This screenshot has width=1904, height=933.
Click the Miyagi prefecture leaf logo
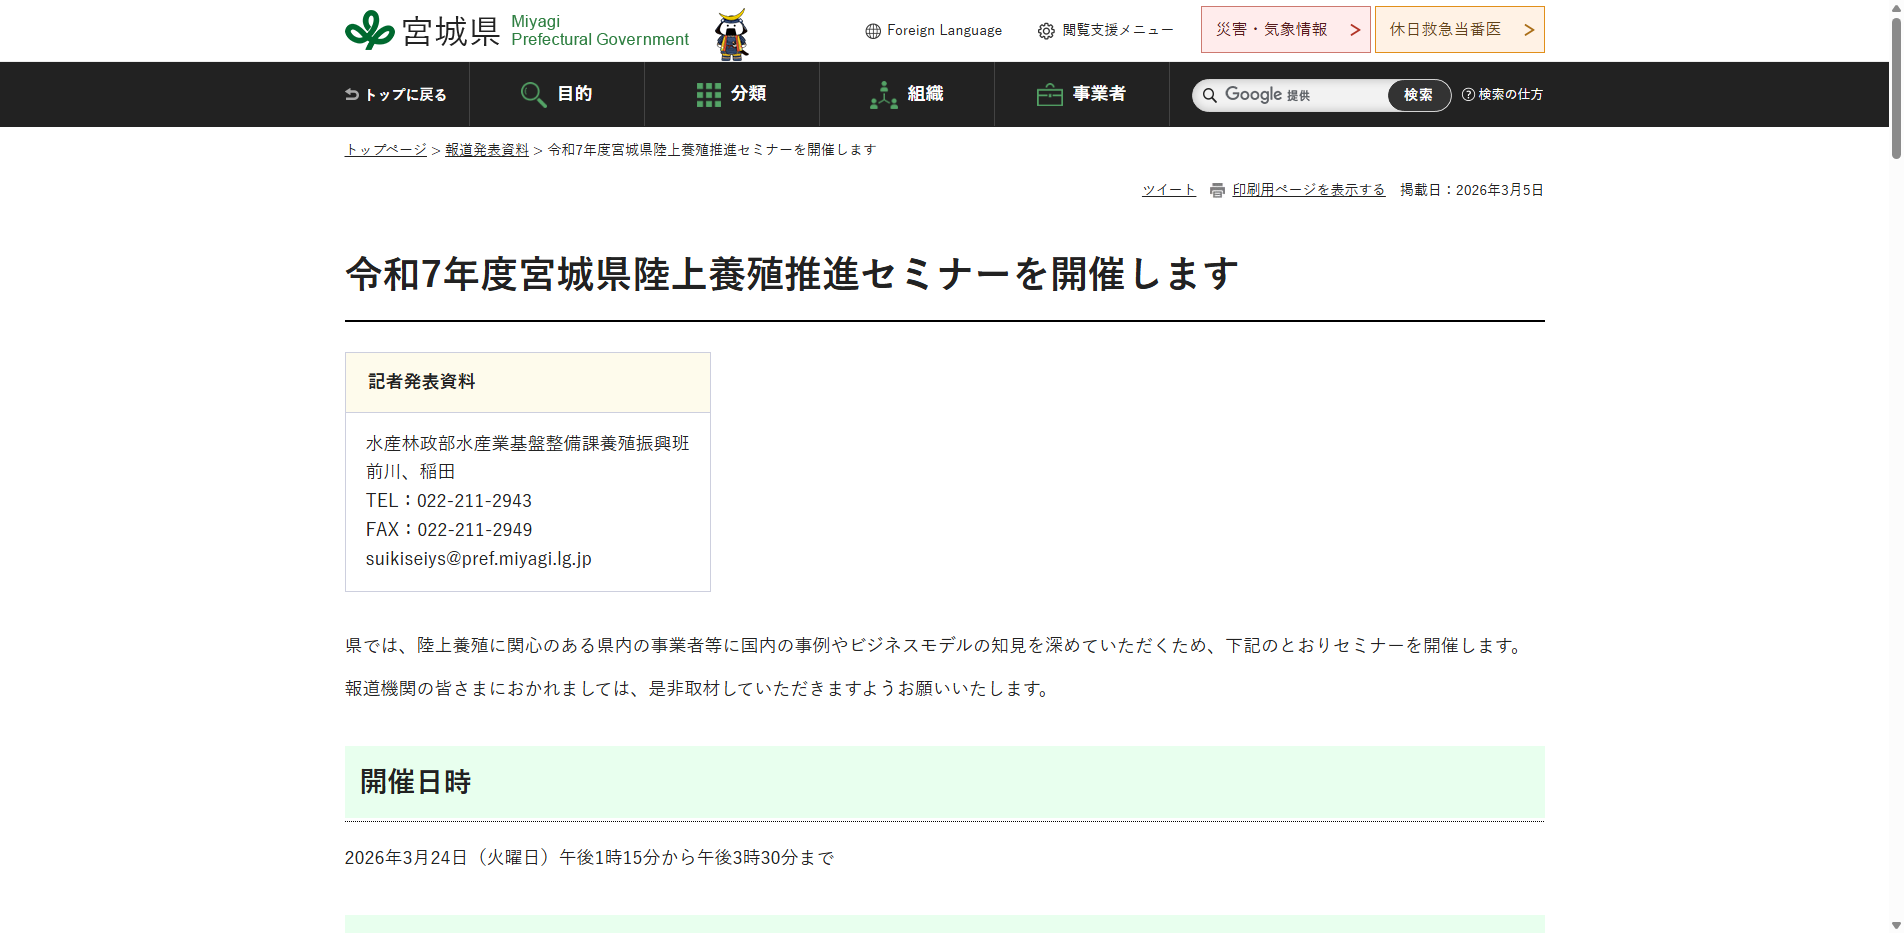point(370,29)
